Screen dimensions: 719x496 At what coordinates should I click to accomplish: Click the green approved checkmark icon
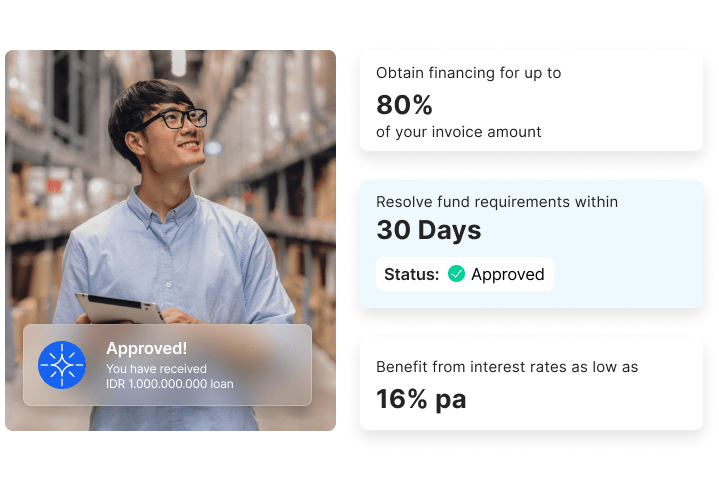[456, 274]
